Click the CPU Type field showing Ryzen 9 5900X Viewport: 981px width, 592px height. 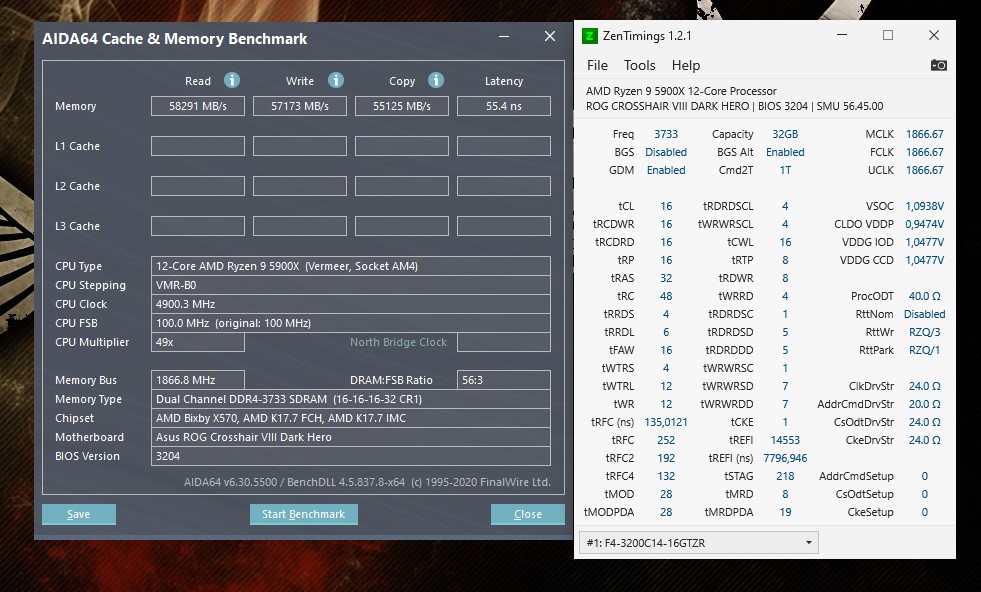pos(350,266)
